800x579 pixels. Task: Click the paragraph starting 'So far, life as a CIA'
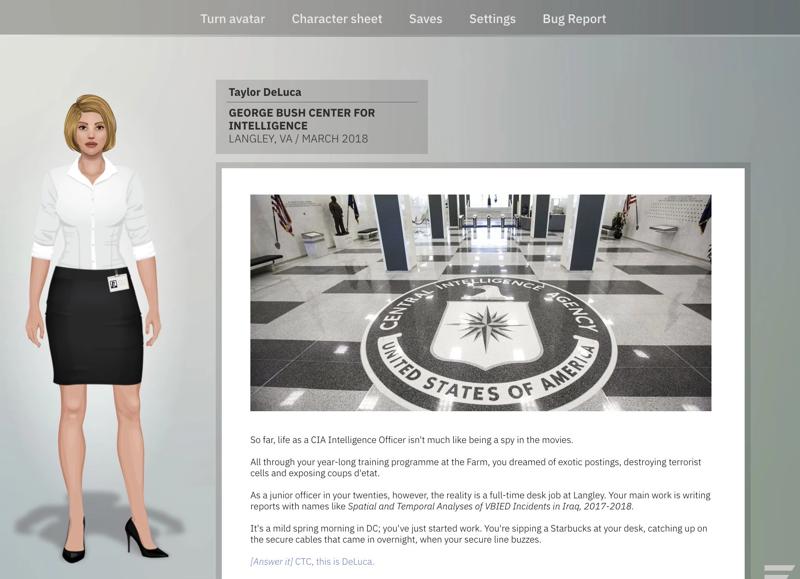click(412, 440)
